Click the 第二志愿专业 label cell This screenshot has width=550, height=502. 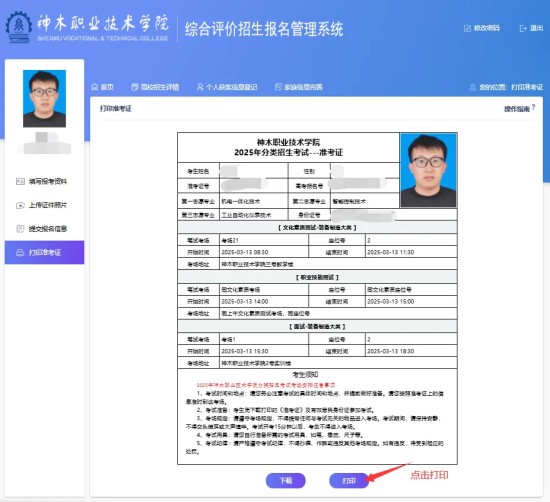pyautogui.click(x=309, y=201)
